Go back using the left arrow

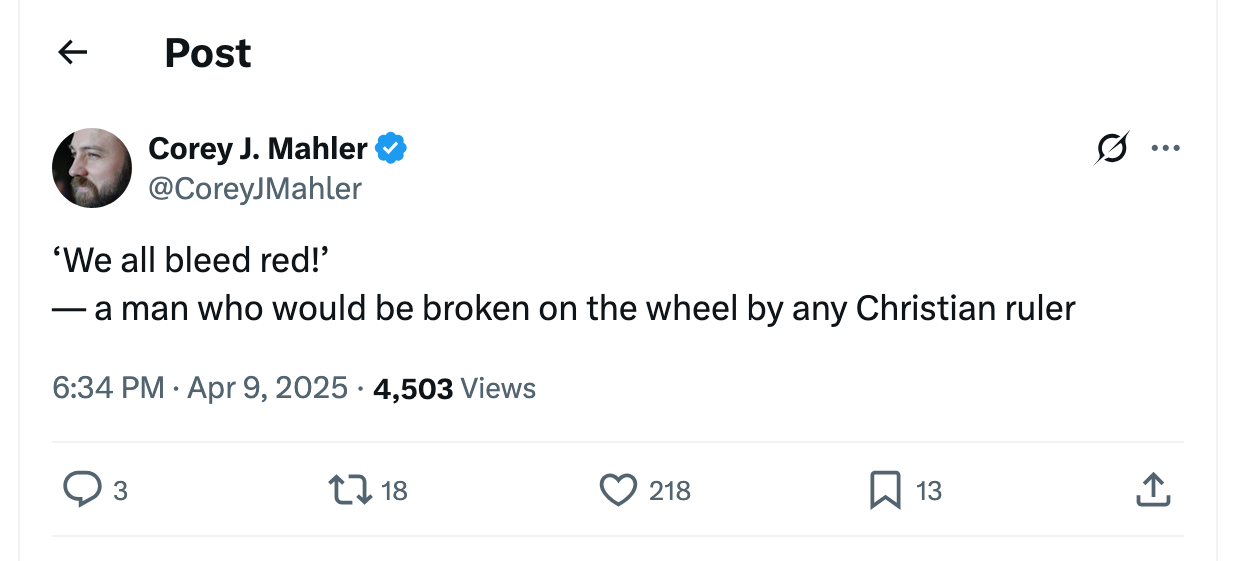click(x=73, y=53)
